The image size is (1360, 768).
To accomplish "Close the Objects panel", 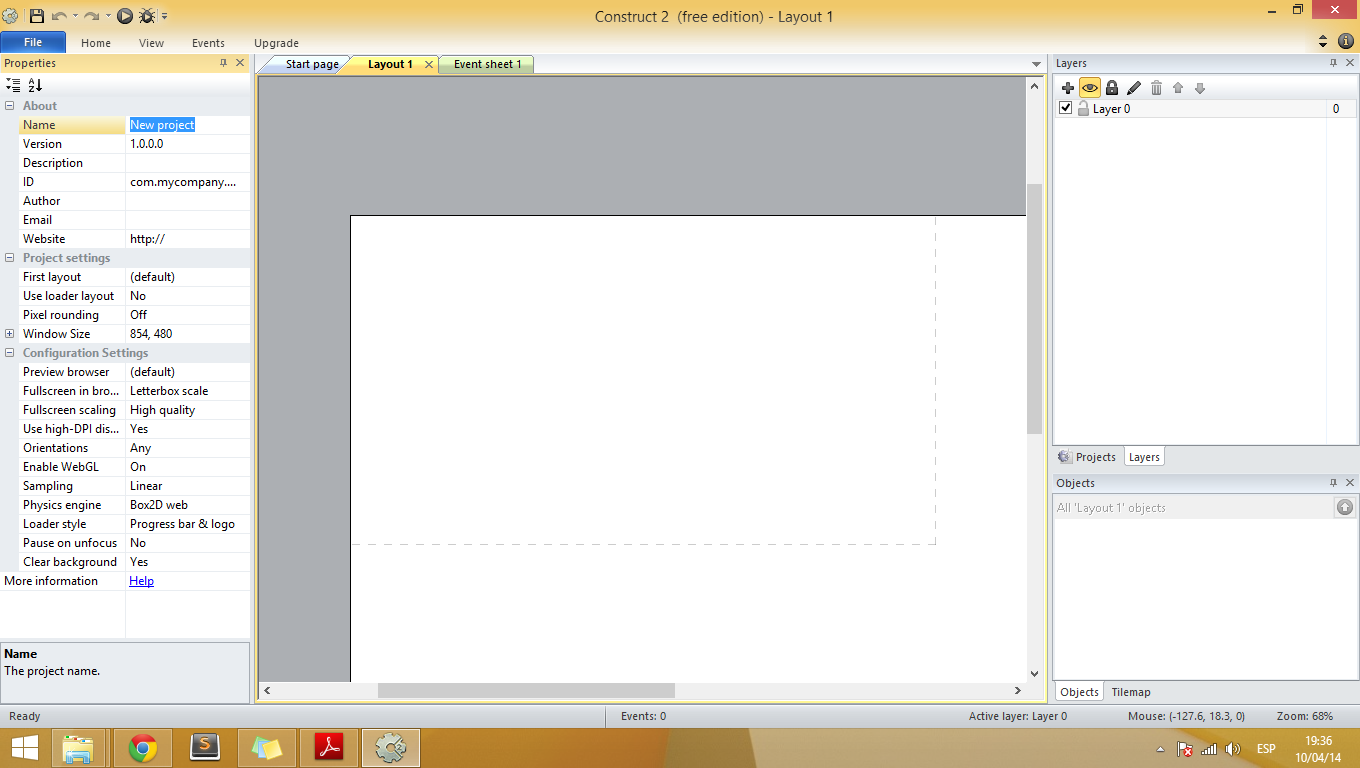I will point(1349,483).
